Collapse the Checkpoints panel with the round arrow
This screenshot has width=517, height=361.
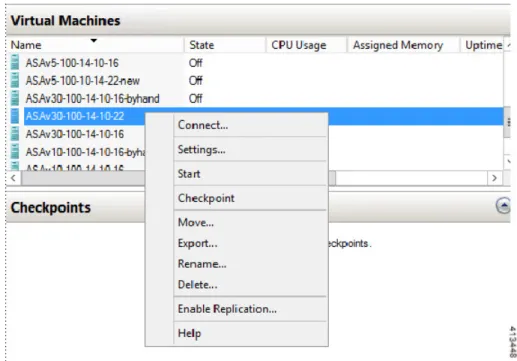tap(503, 206)
